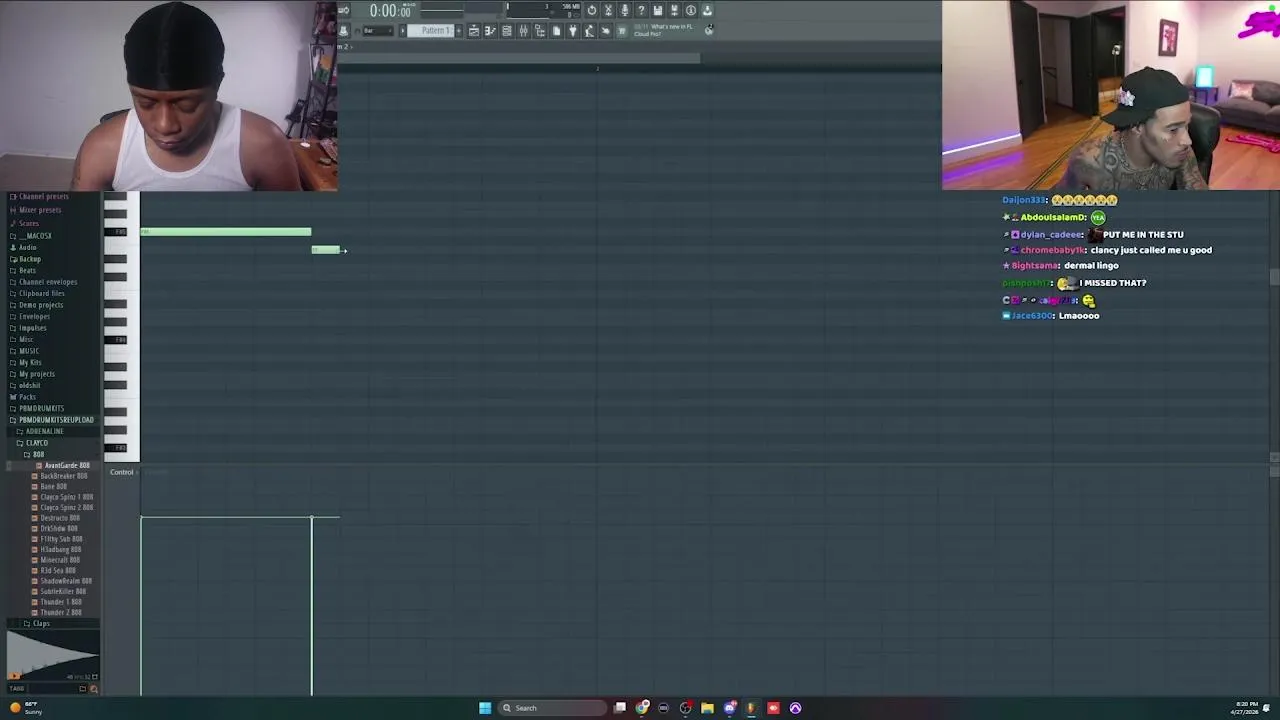The width and height of the screenshot is (1280, 720).
Task: Open the Bar snap dropdown
Action: tap(378, 31)
